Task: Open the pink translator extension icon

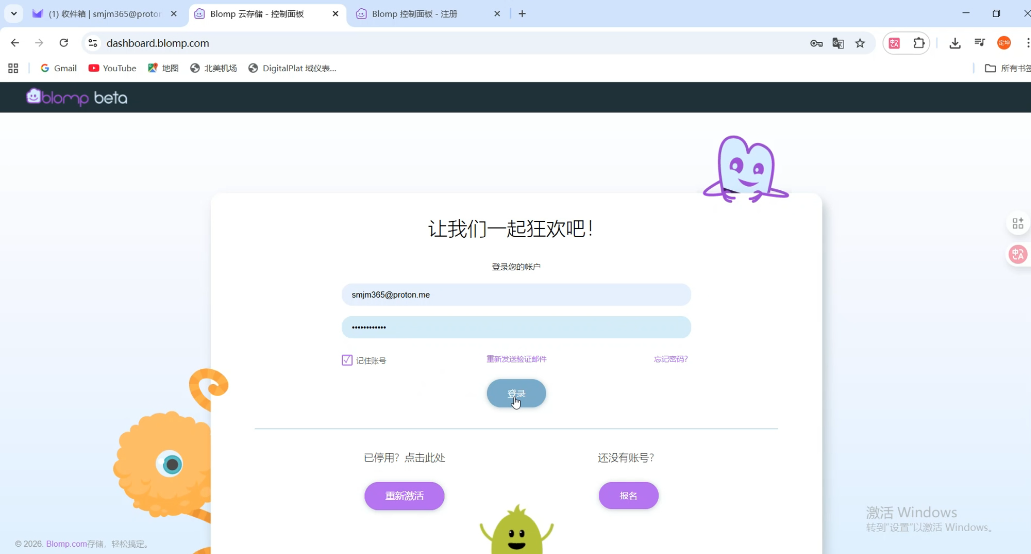Action: coord(894,43)
